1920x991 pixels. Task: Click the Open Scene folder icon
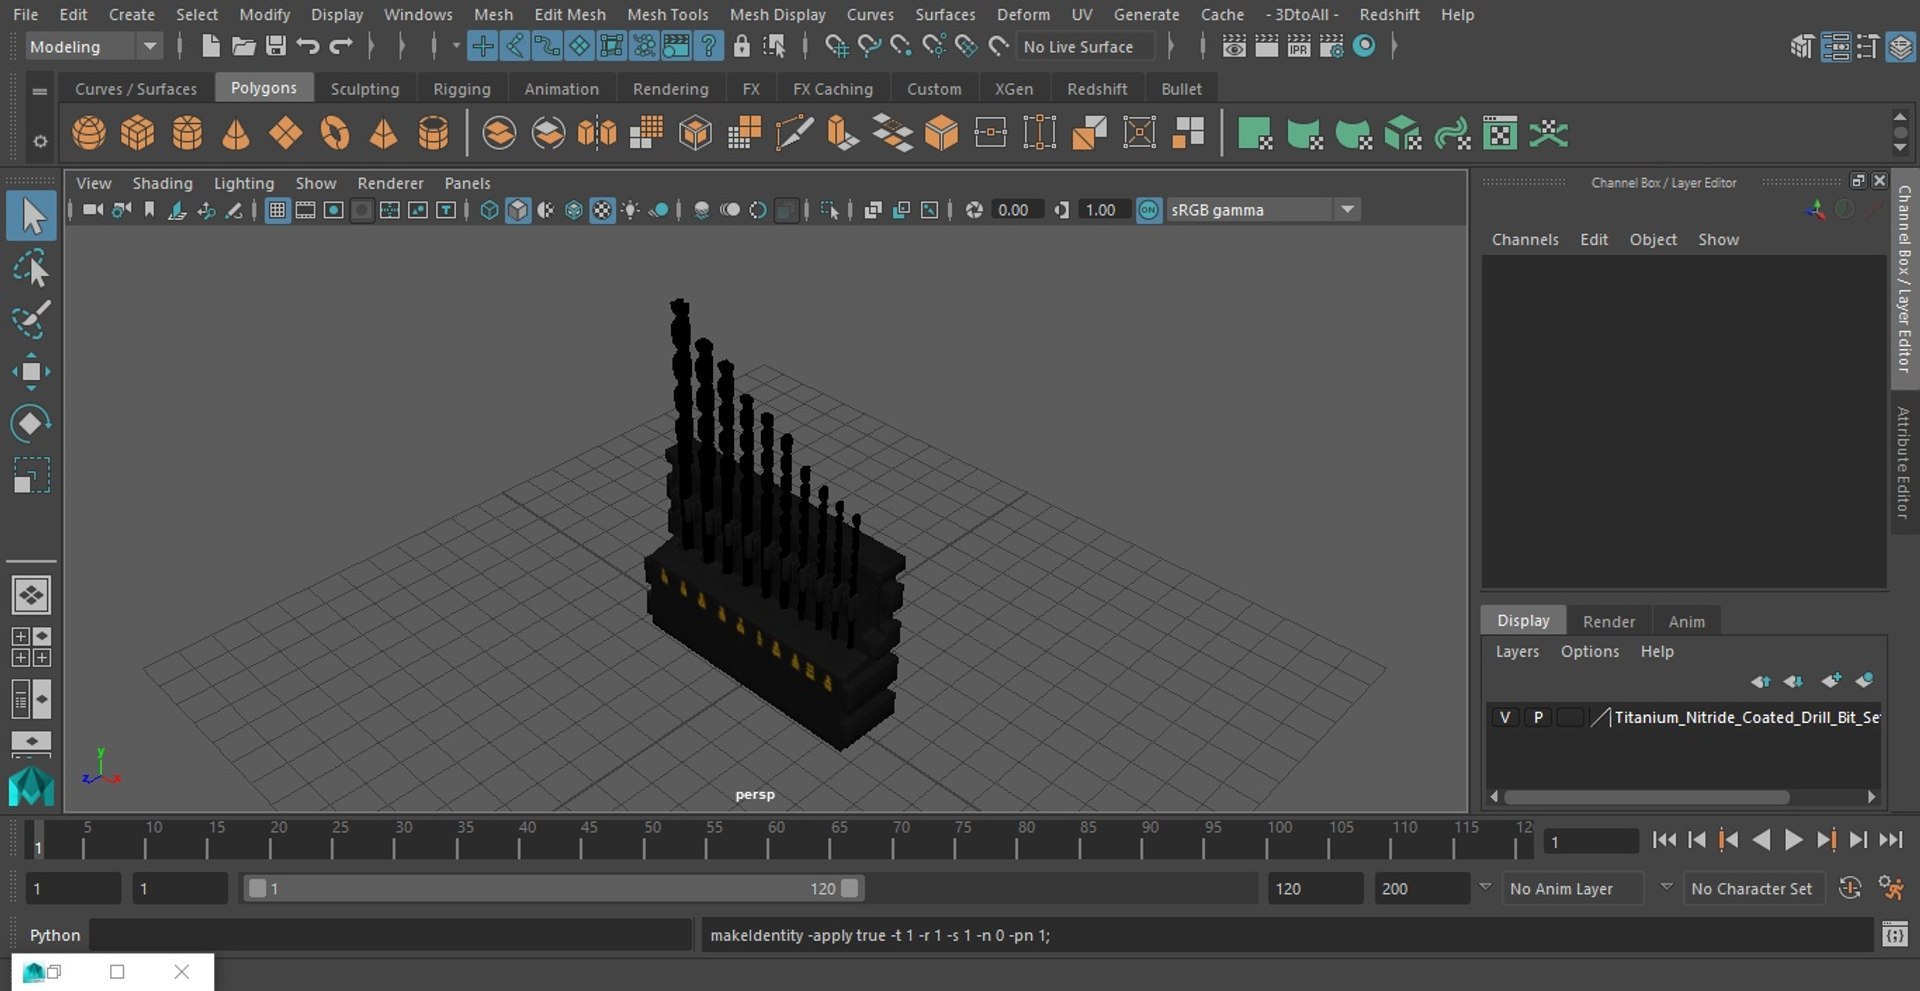coord(243,46)
